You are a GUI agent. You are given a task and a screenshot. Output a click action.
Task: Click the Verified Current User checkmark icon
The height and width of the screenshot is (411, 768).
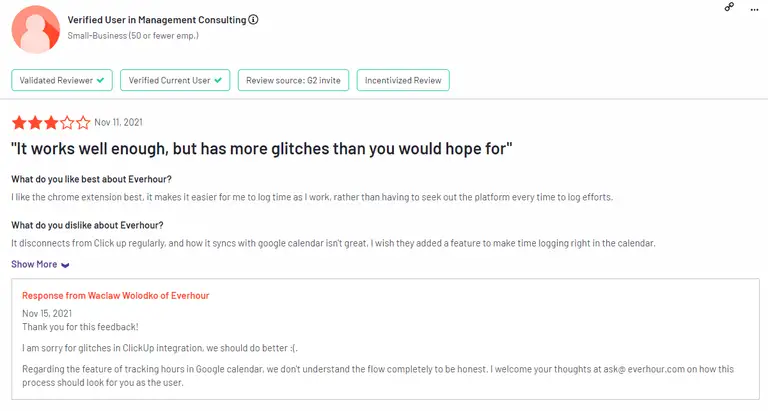pyautogui.click(x=217, y=79)
